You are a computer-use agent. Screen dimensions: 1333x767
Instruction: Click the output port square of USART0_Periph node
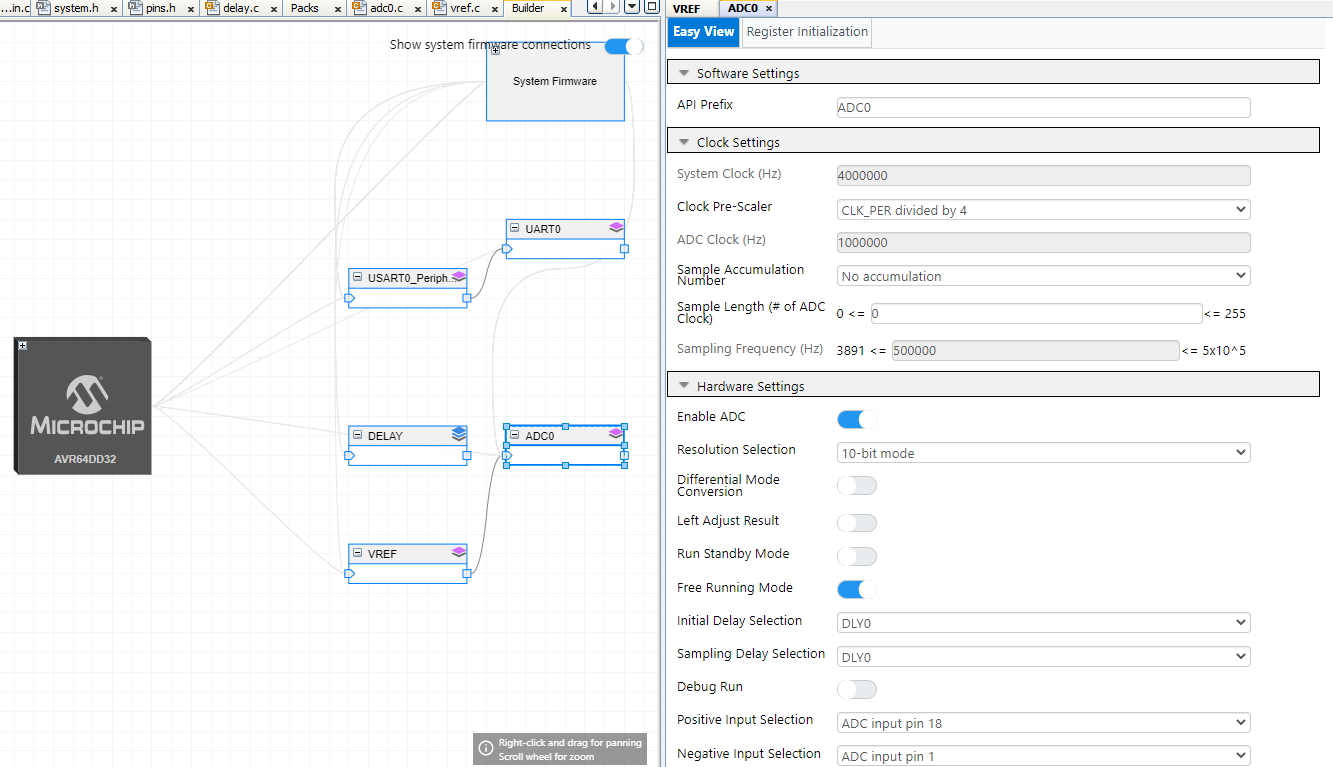[x=466, y=298]
